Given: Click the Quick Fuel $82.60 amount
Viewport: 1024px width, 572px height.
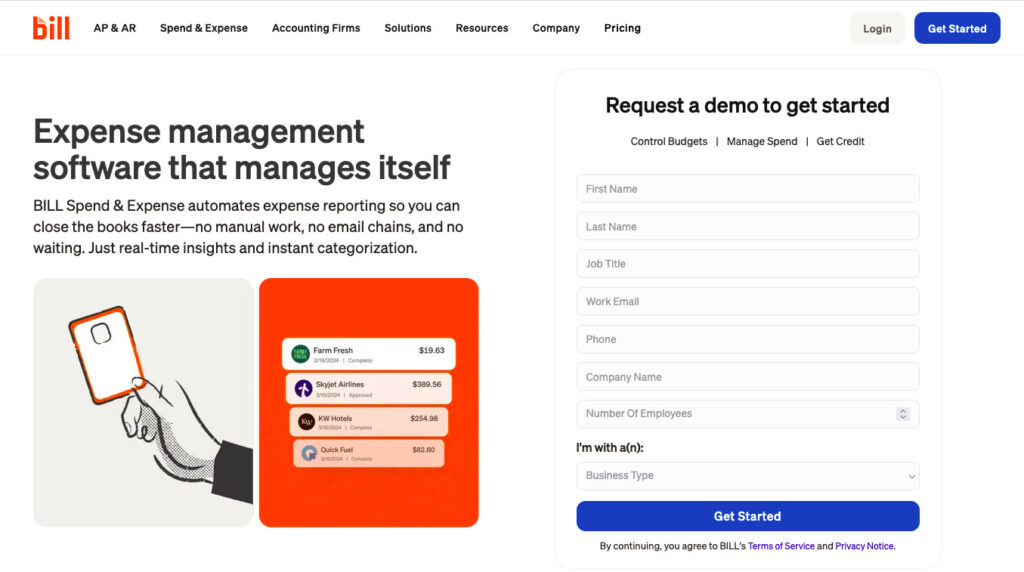Looking at the screenshot, I should 423,450.
